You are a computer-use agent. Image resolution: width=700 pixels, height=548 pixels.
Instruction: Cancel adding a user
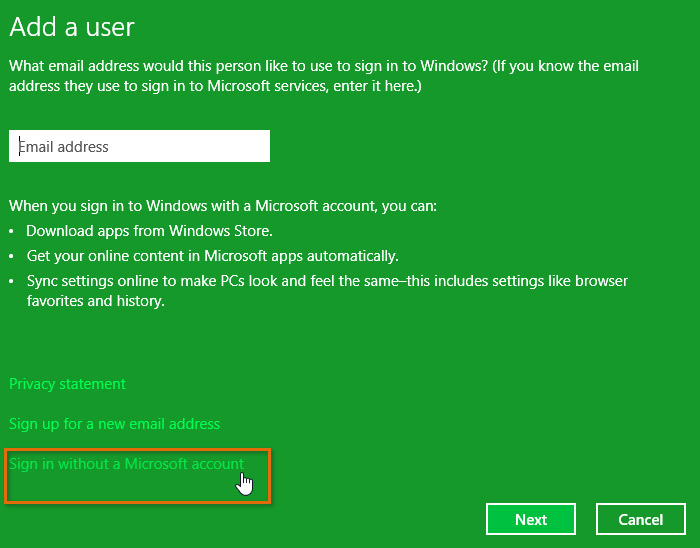pos(640,519)
